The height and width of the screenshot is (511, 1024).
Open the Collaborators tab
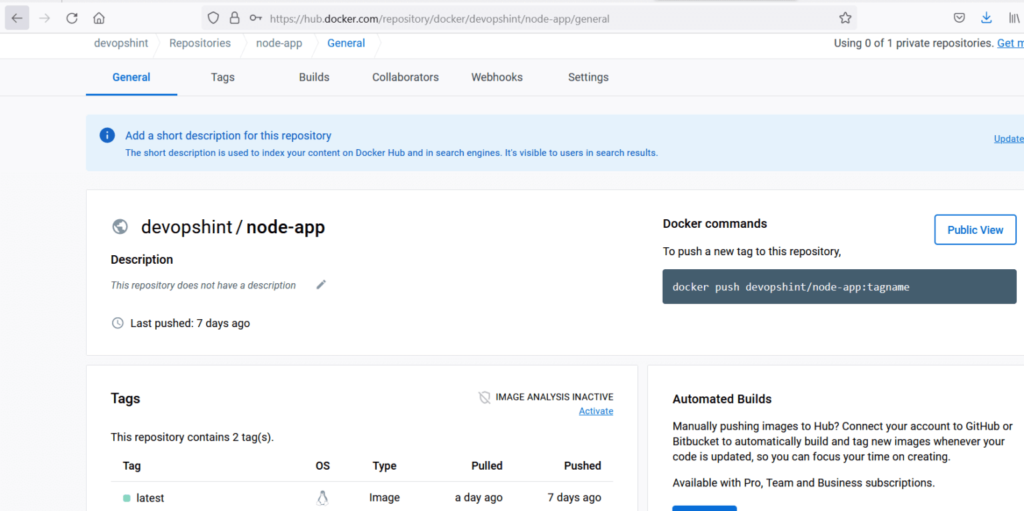(x=406, y=77)
